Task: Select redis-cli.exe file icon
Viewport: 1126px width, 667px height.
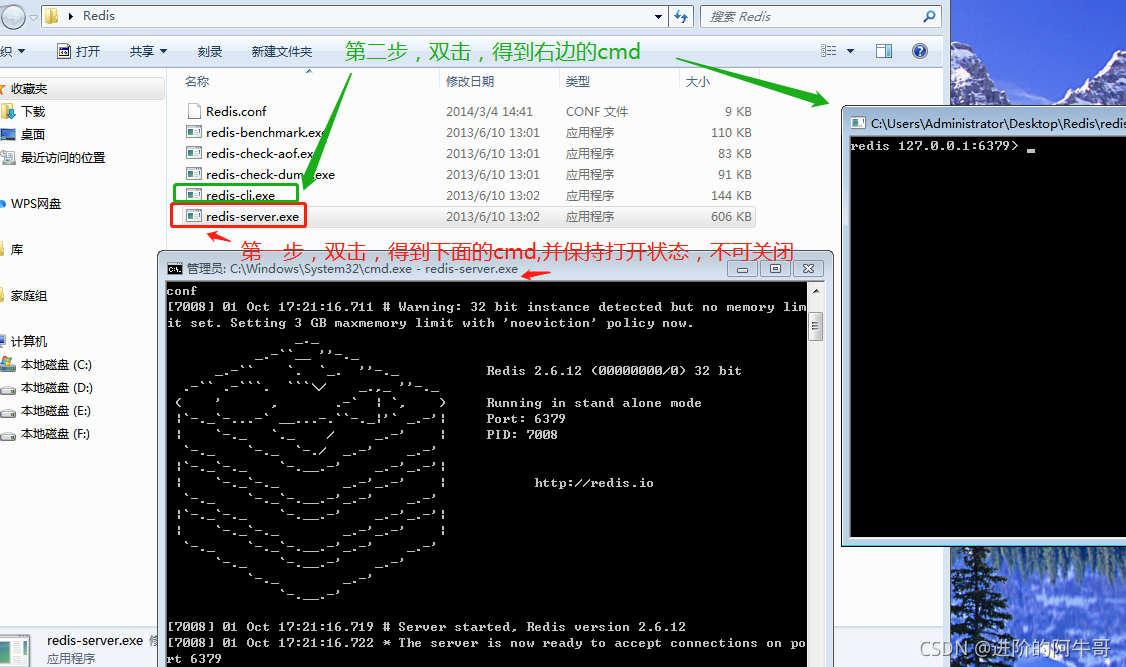Action: point(193,195)
